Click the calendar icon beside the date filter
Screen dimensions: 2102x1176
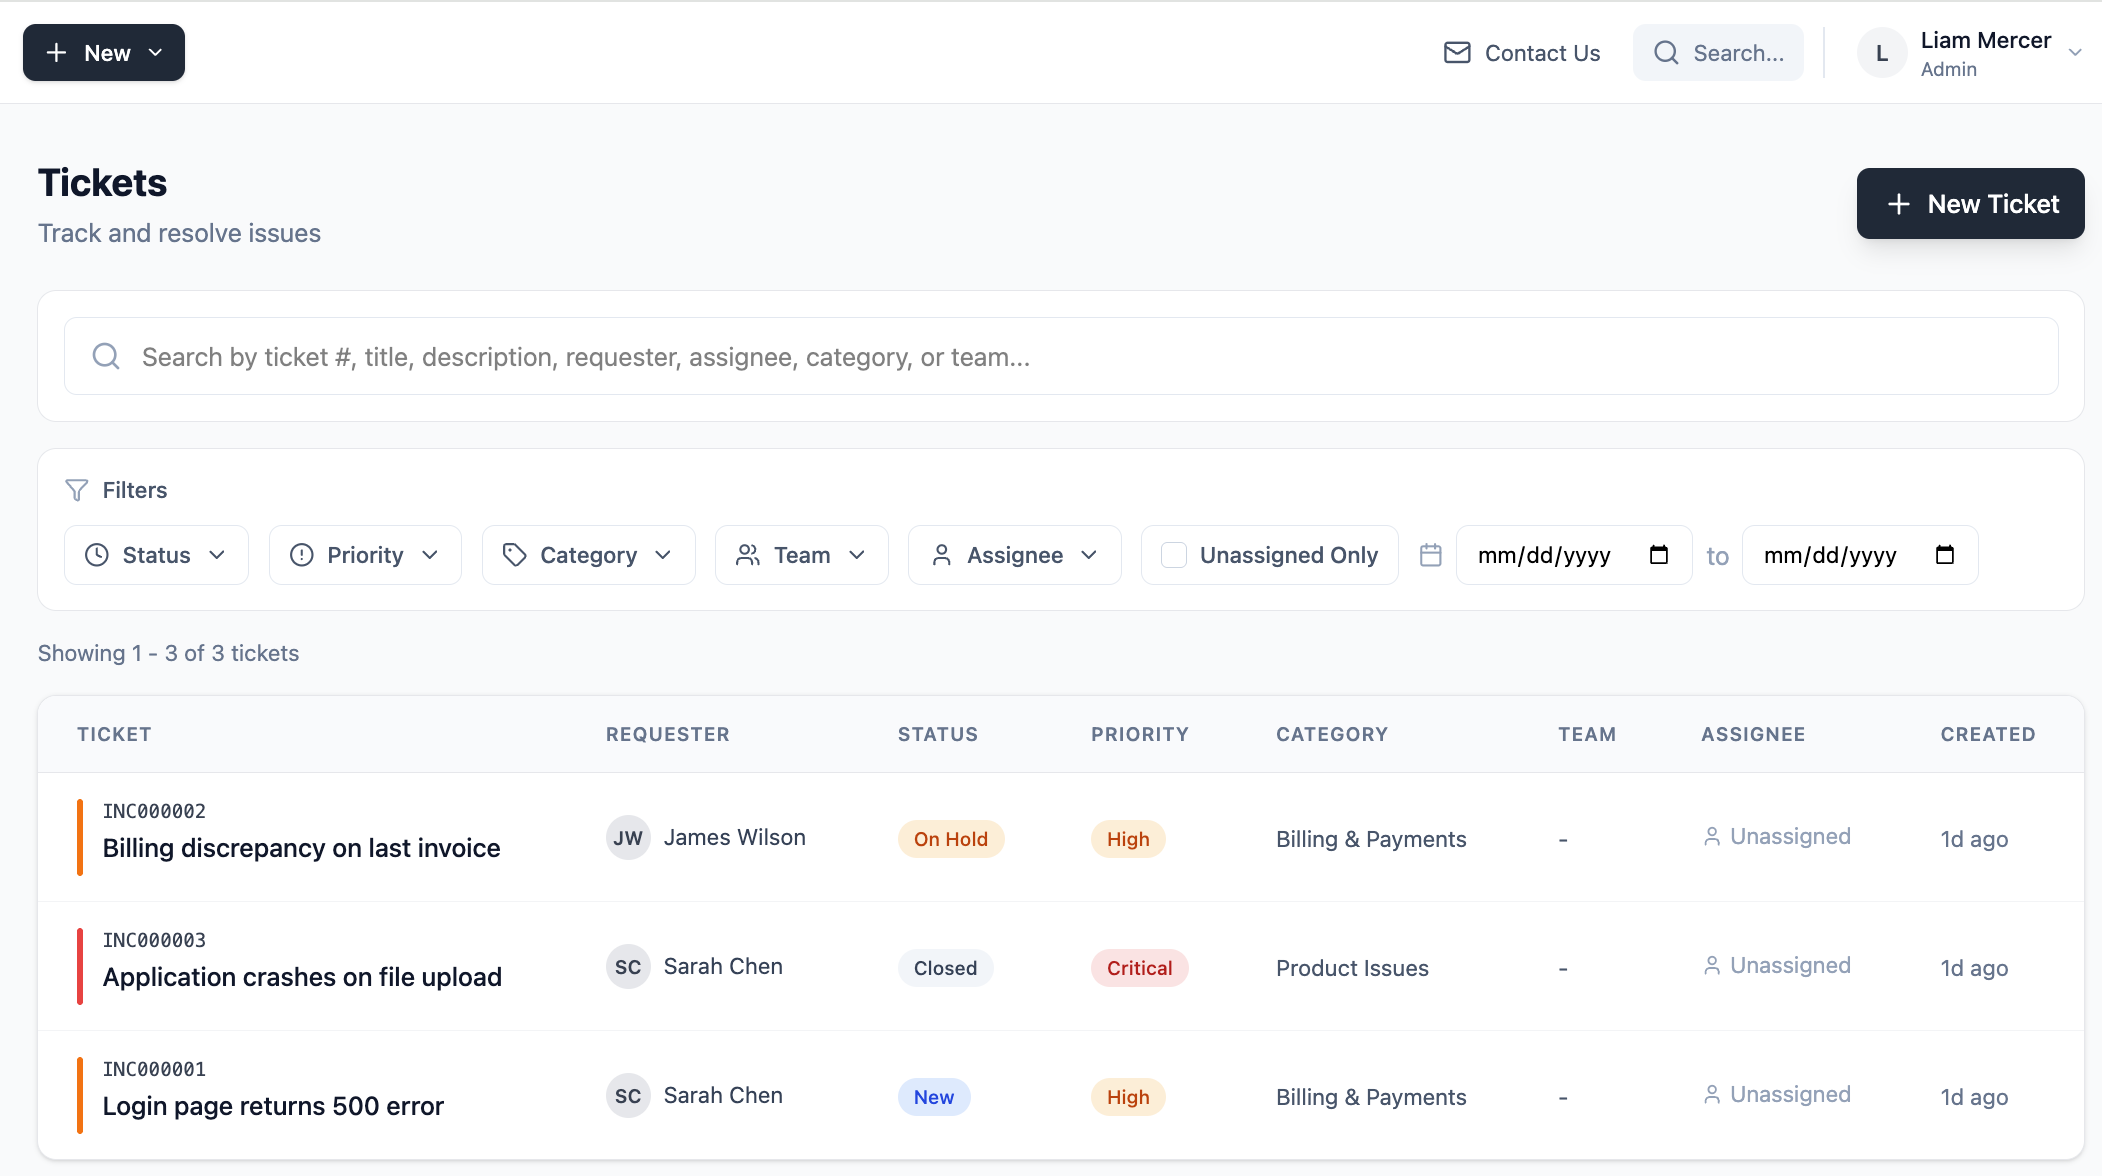tap(1430, 555)
